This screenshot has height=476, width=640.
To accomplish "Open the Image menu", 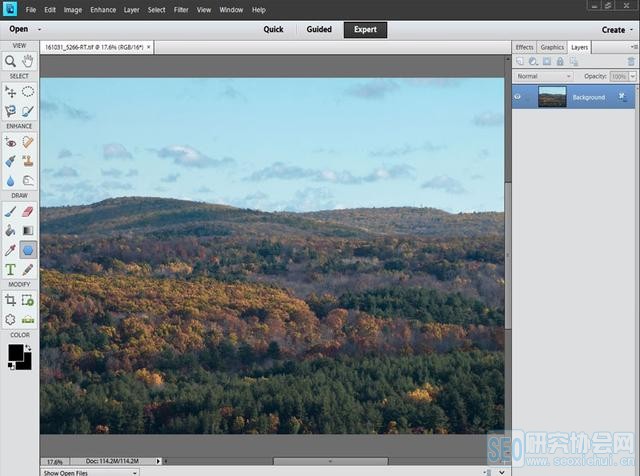I will point(73,10).
